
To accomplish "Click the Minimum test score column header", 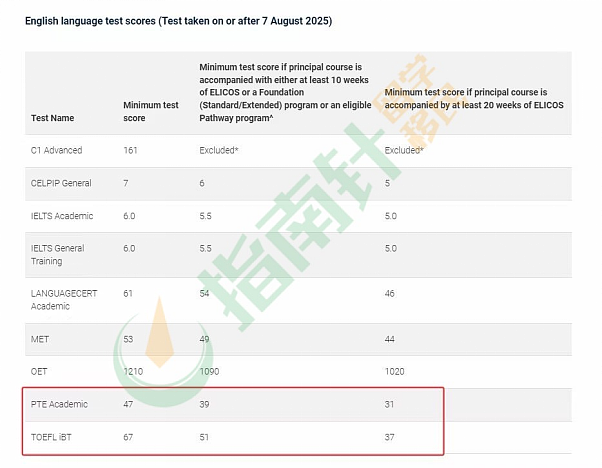I will pyautogui.click(x=151, y=111).
